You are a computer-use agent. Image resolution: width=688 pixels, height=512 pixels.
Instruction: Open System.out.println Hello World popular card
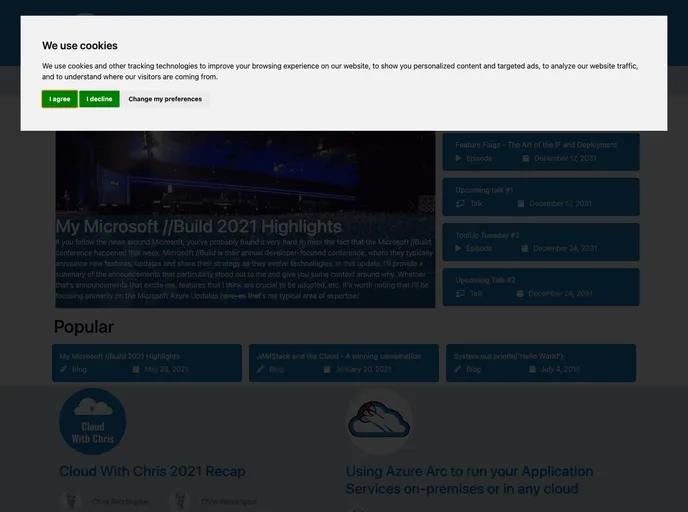pyautogui.click(x=541, y=363)
